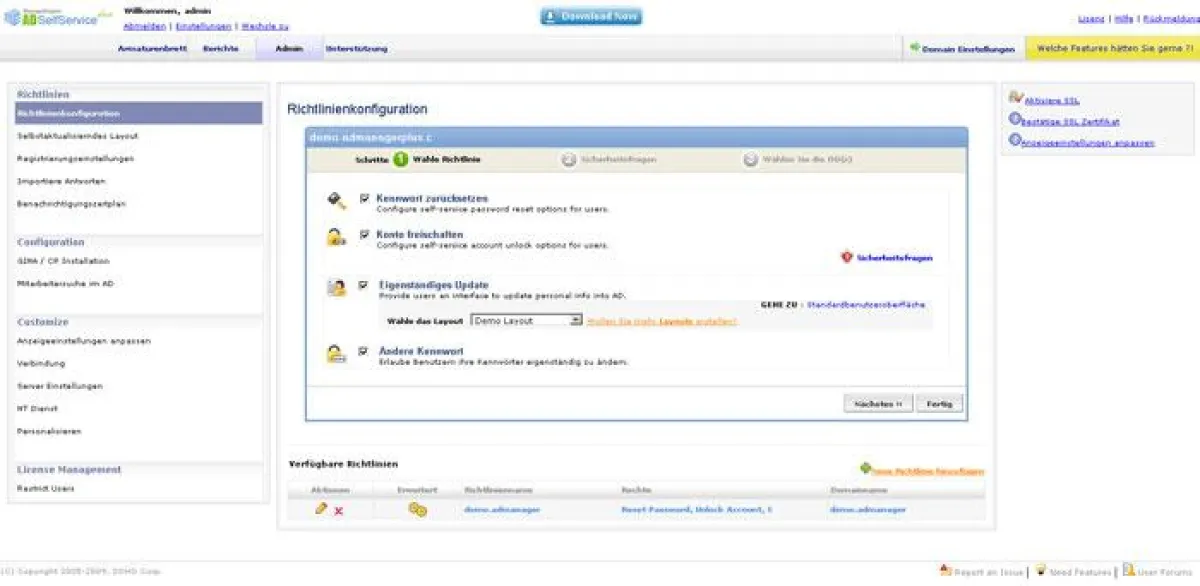Click the Einstellungen link at top
This screenshot has height=586, width=1200.
coord(204,25)
